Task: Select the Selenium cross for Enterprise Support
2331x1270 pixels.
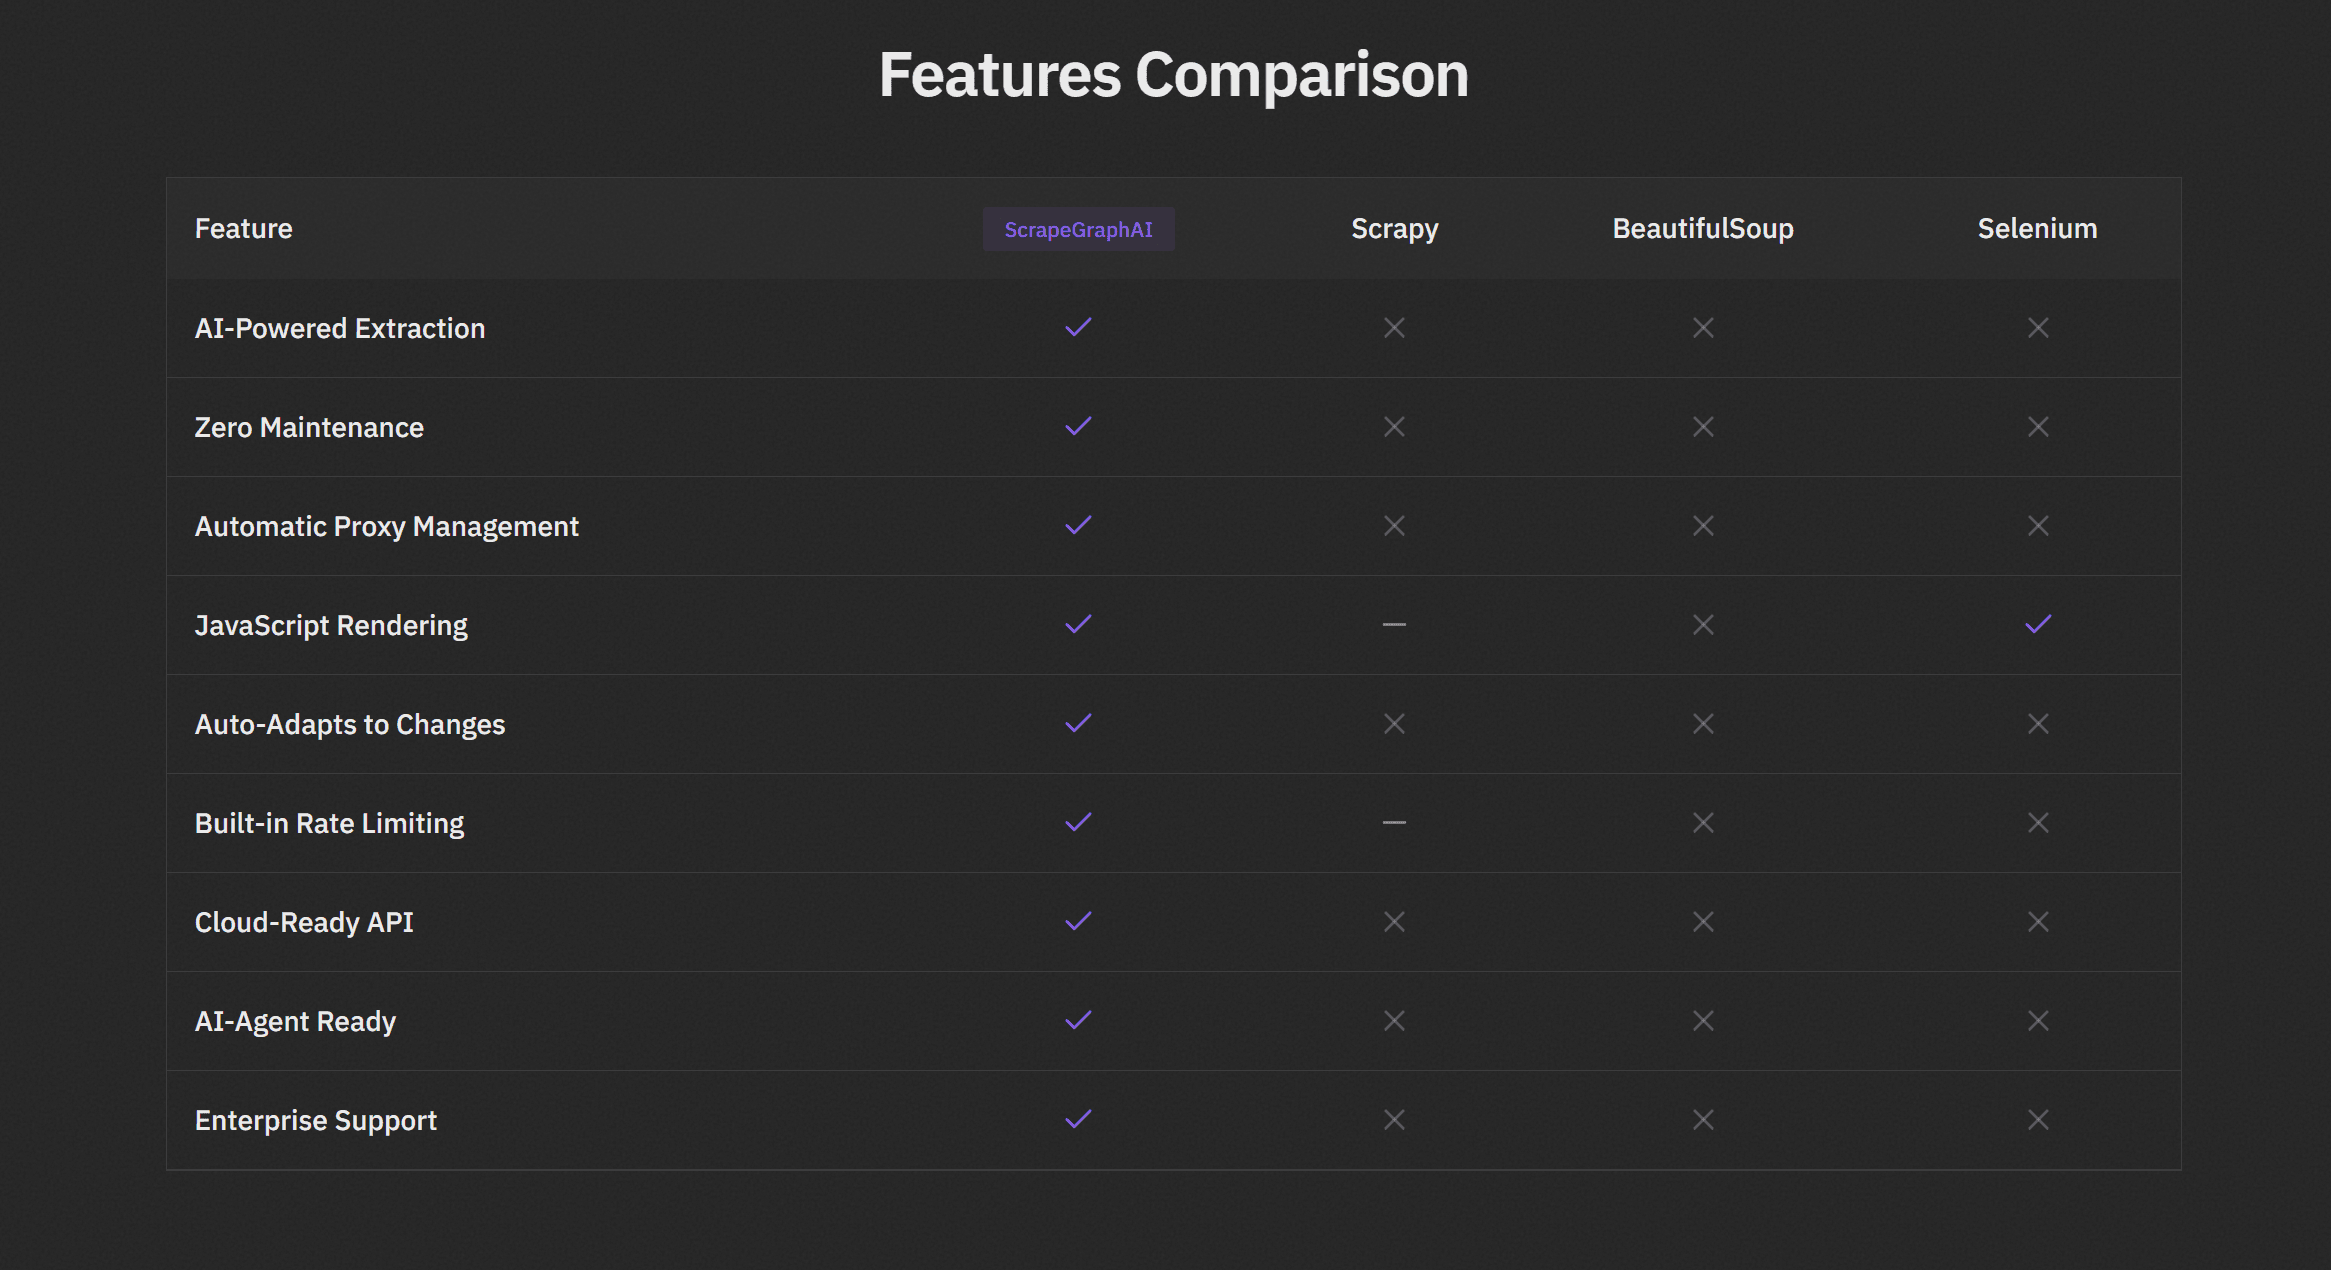Action: (x=2038, y=1119)
